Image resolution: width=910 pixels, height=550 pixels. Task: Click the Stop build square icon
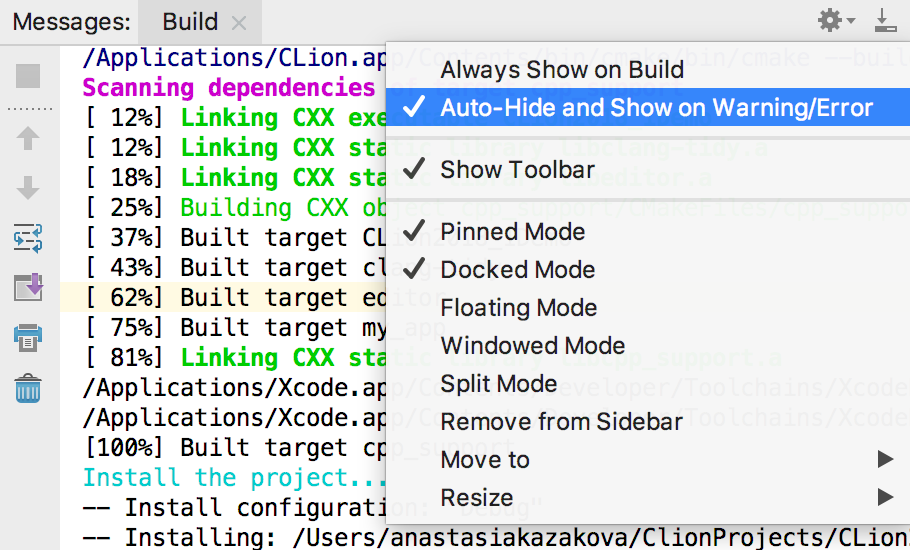28,76
